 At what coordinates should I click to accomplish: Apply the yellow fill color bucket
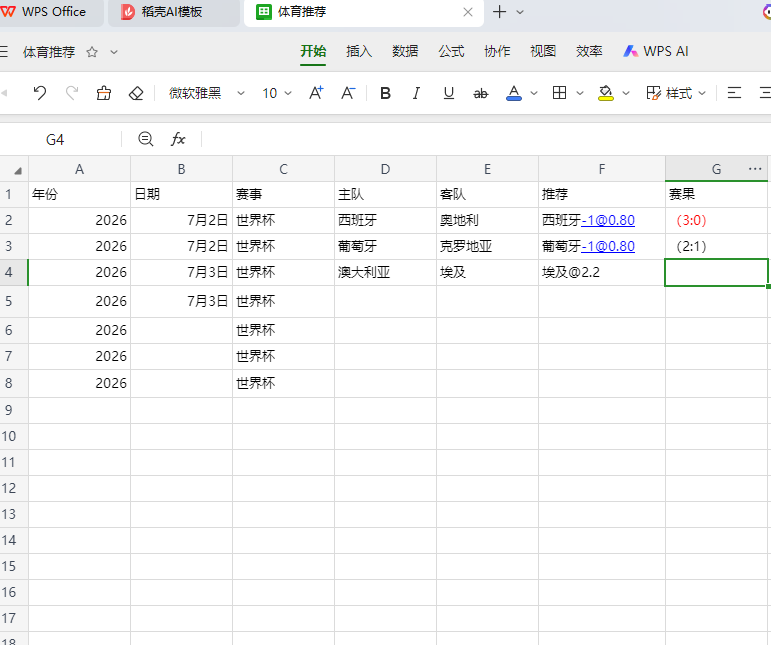pos(606,92)
